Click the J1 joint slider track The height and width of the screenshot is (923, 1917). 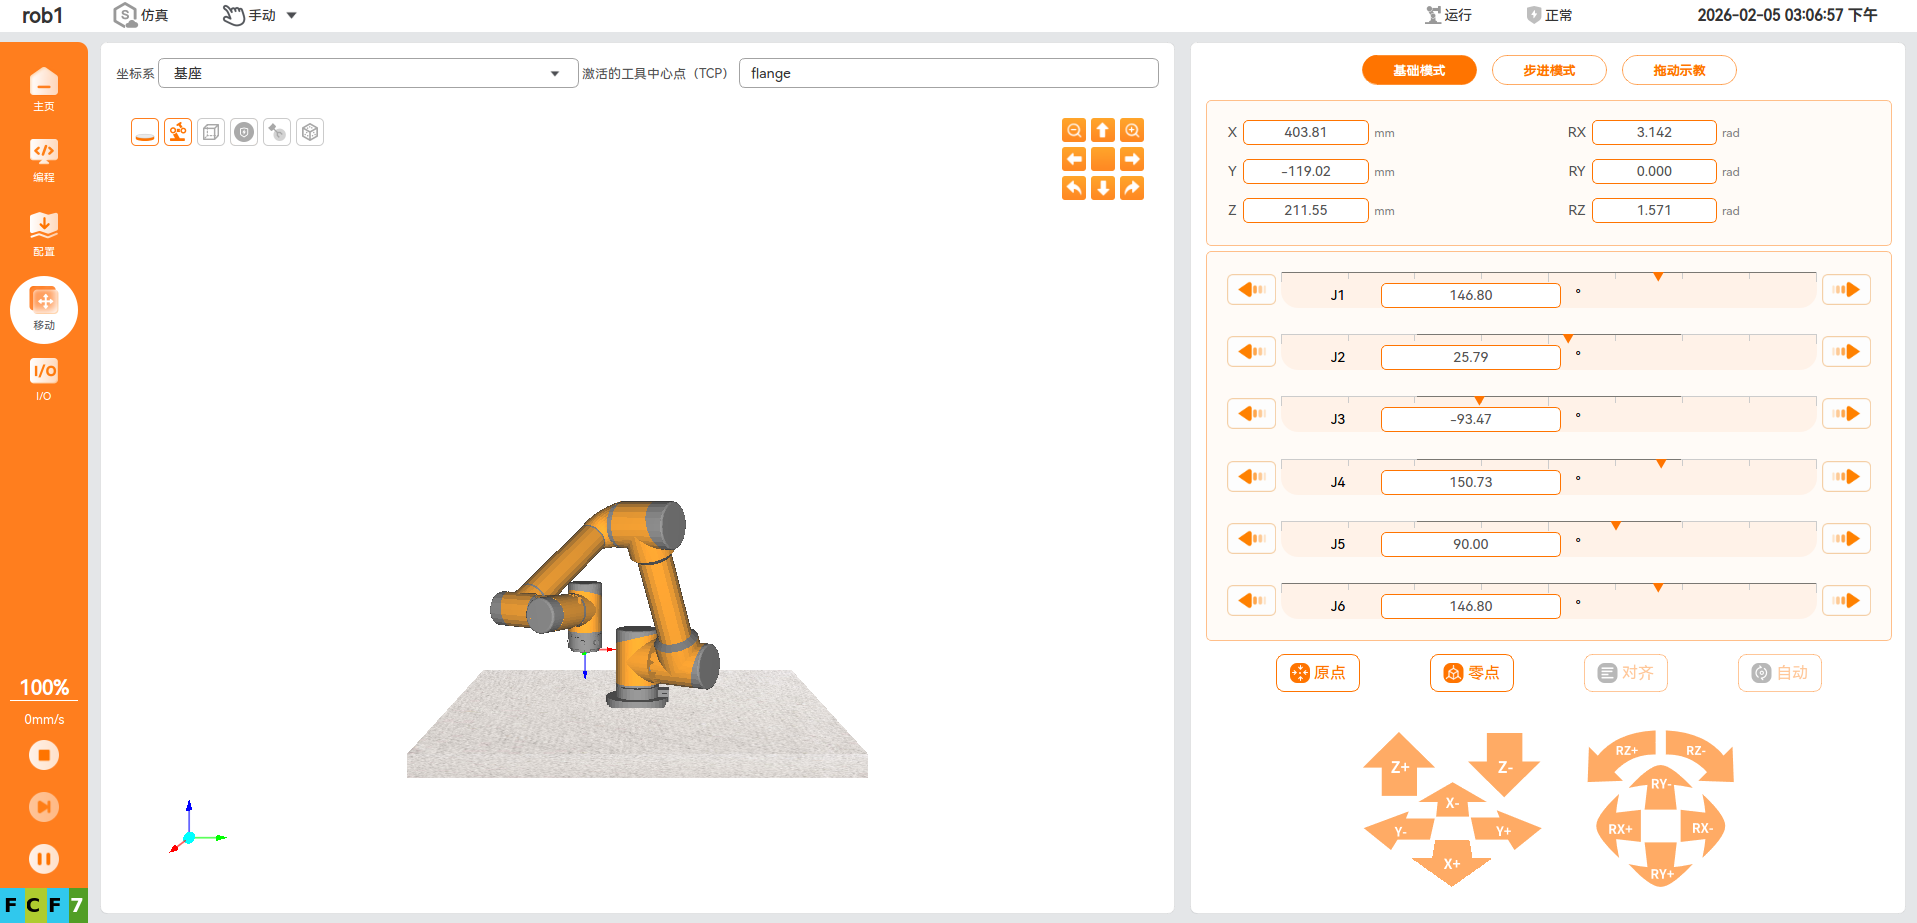click(1548, 275)
